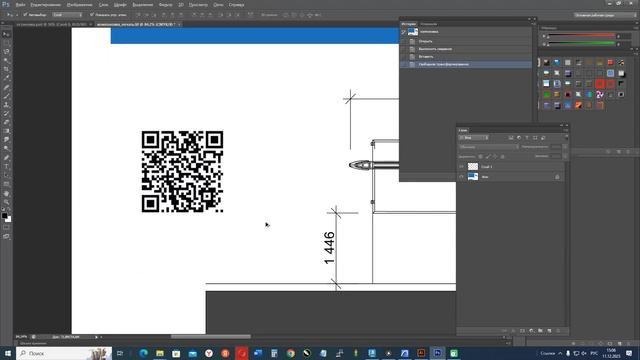The width and height of the screenshot is (640, 360).
Task: Select the Blur tool
Action: (x=6, y=140)
